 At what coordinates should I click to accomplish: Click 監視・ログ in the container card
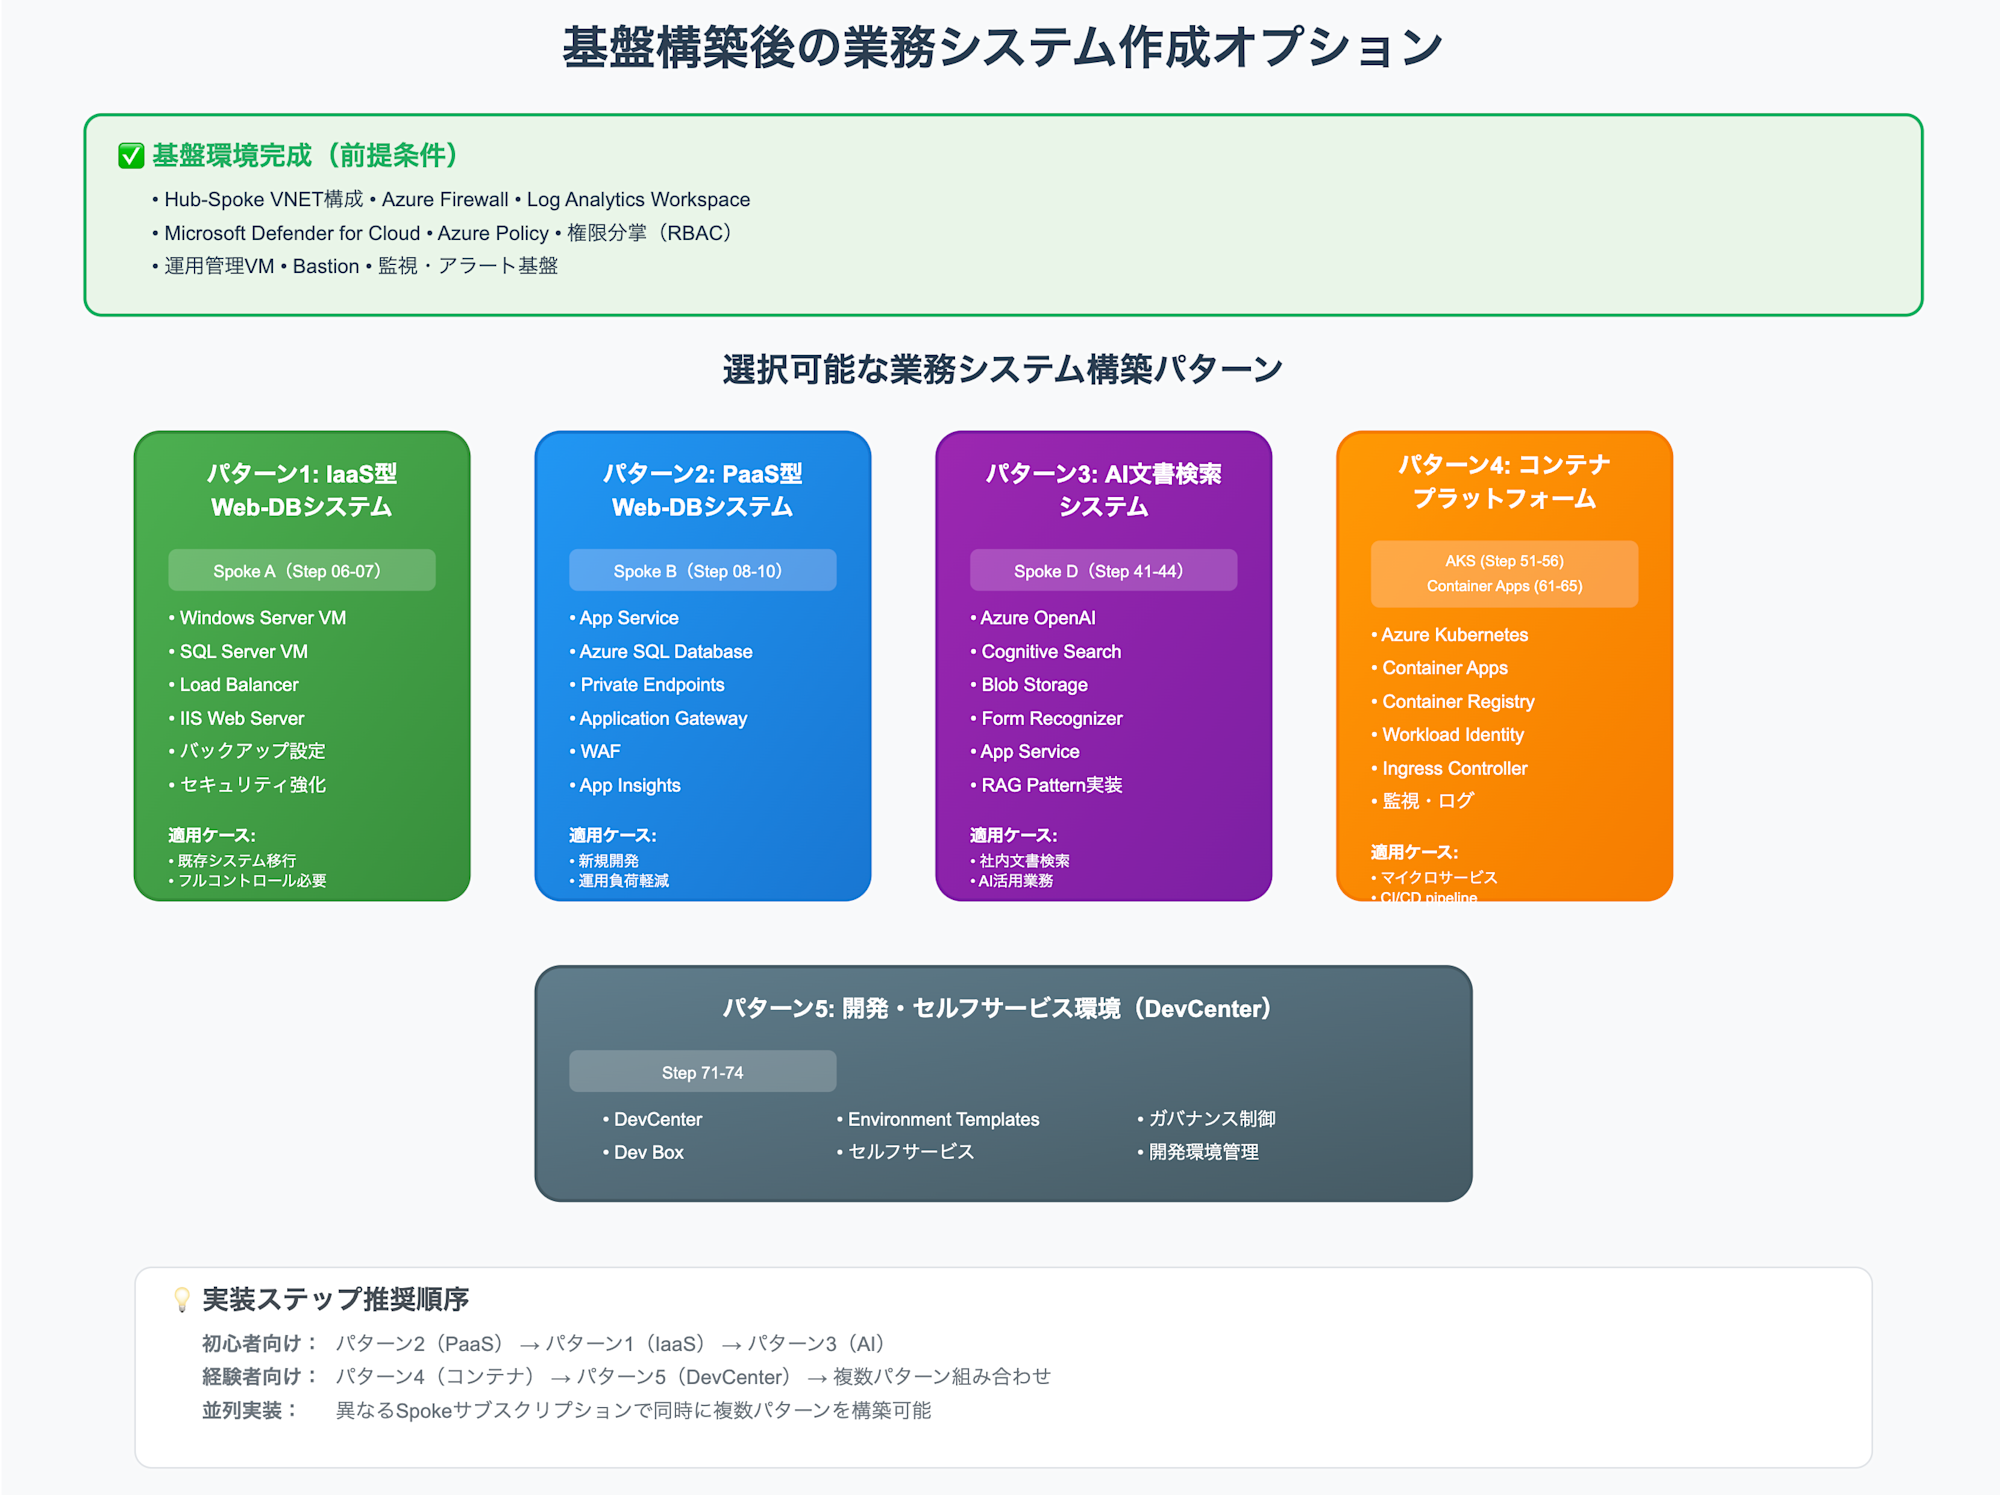click(x=1422, y=801)
